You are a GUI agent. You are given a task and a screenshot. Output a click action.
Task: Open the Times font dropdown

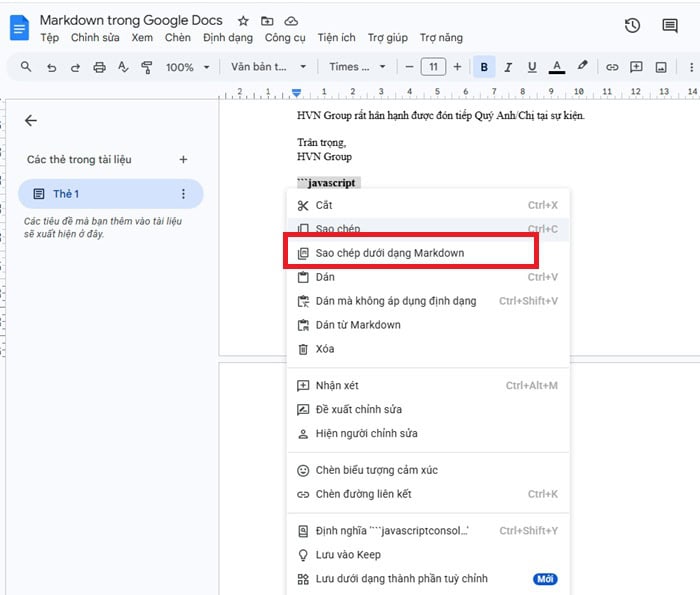357,67
